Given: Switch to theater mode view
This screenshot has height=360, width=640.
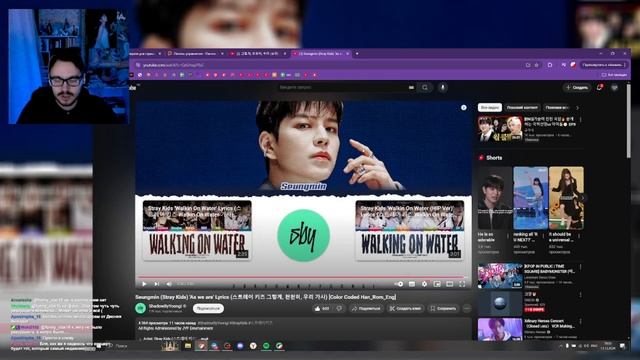Looking at the screenshot, I should click(x=449, y=284).
